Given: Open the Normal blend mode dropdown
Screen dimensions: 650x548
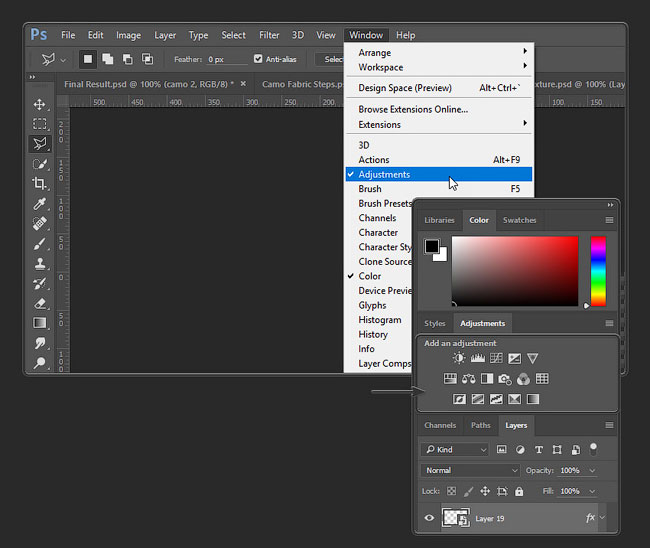Looking at the screenshot, I should [x=471, y=470].
